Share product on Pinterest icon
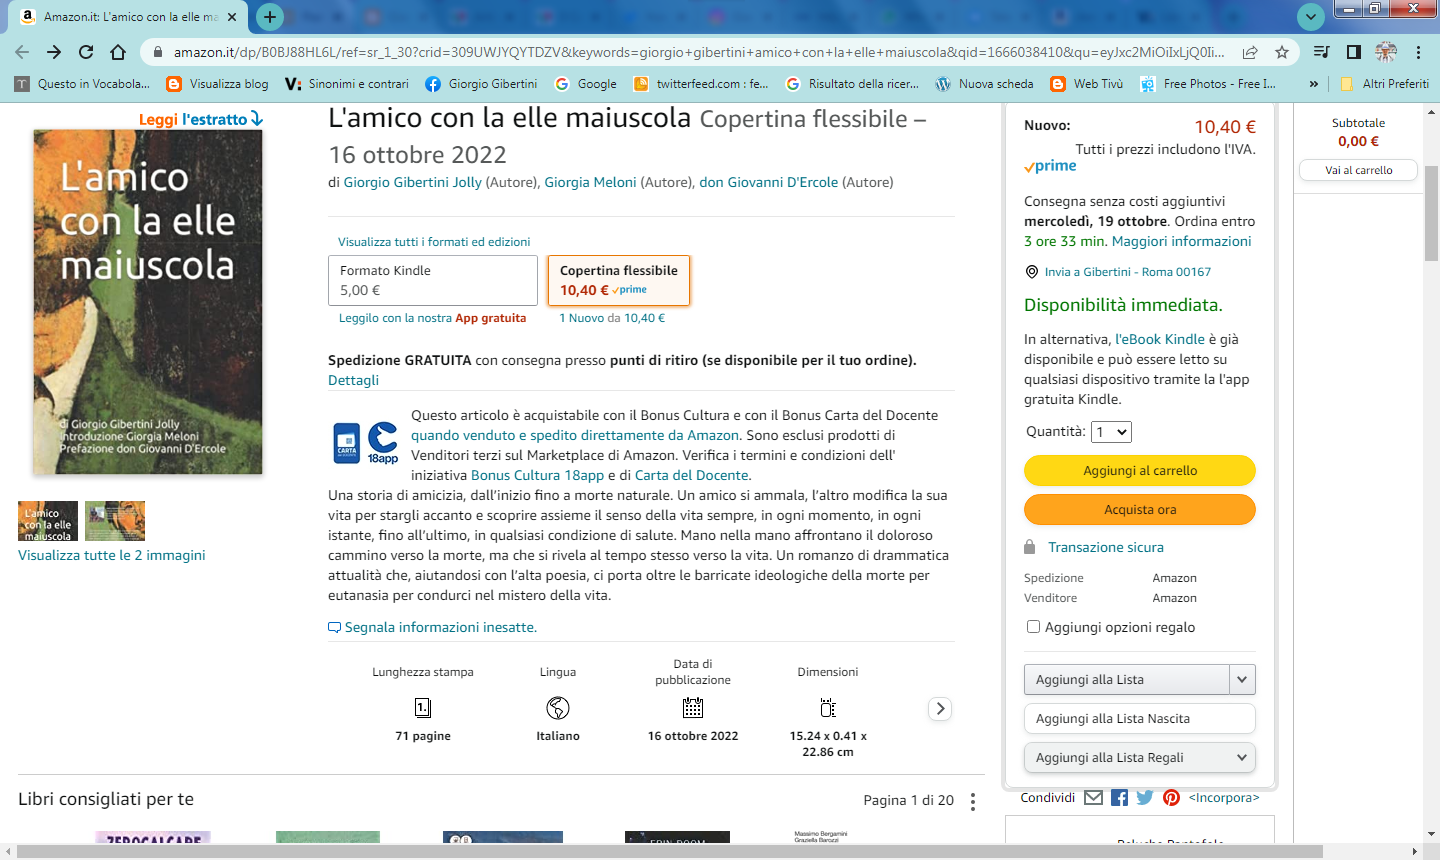This screenshot has height=860, width=1440. pos(1171,797)
